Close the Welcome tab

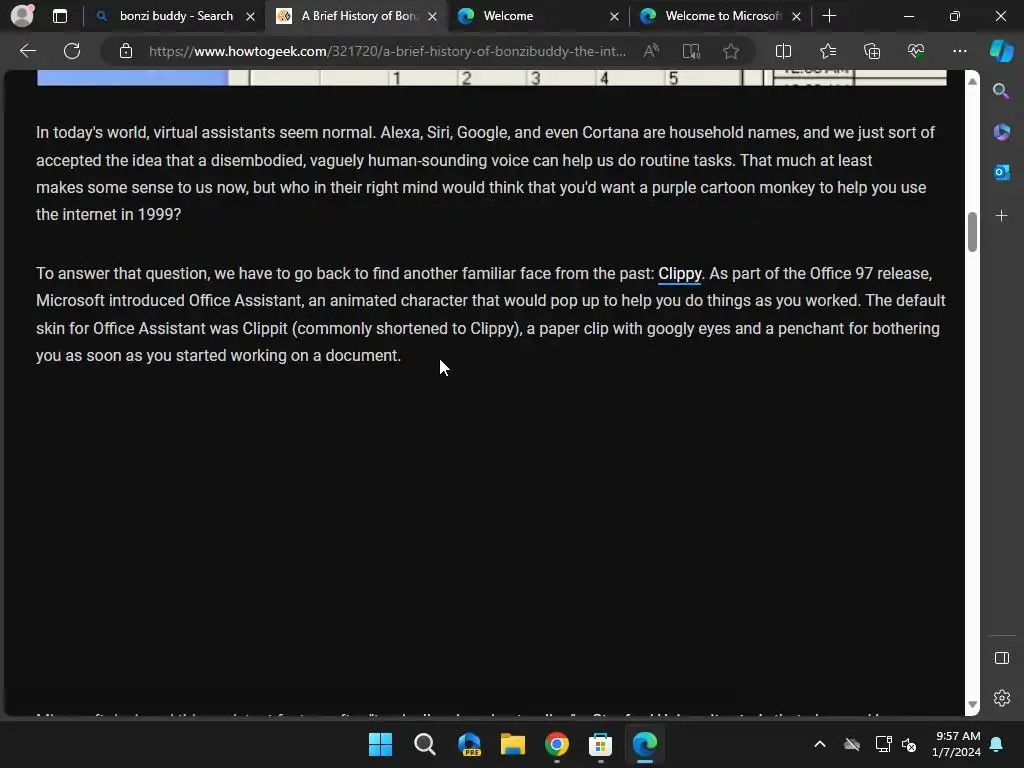(x=614, y=17)
